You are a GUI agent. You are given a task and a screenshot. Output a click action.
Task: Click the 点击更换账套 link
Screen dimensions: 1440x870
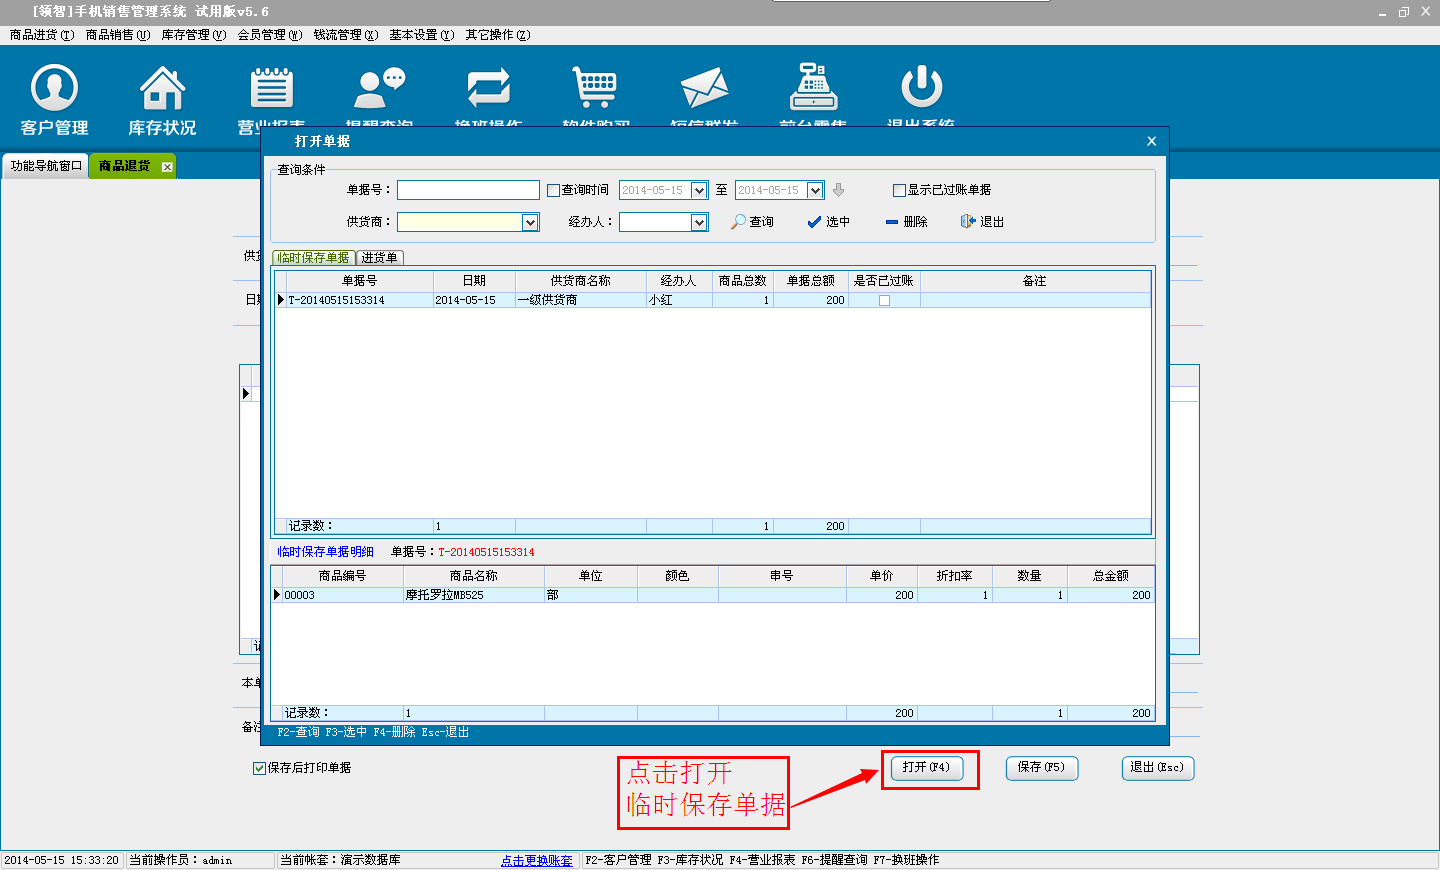537,861
